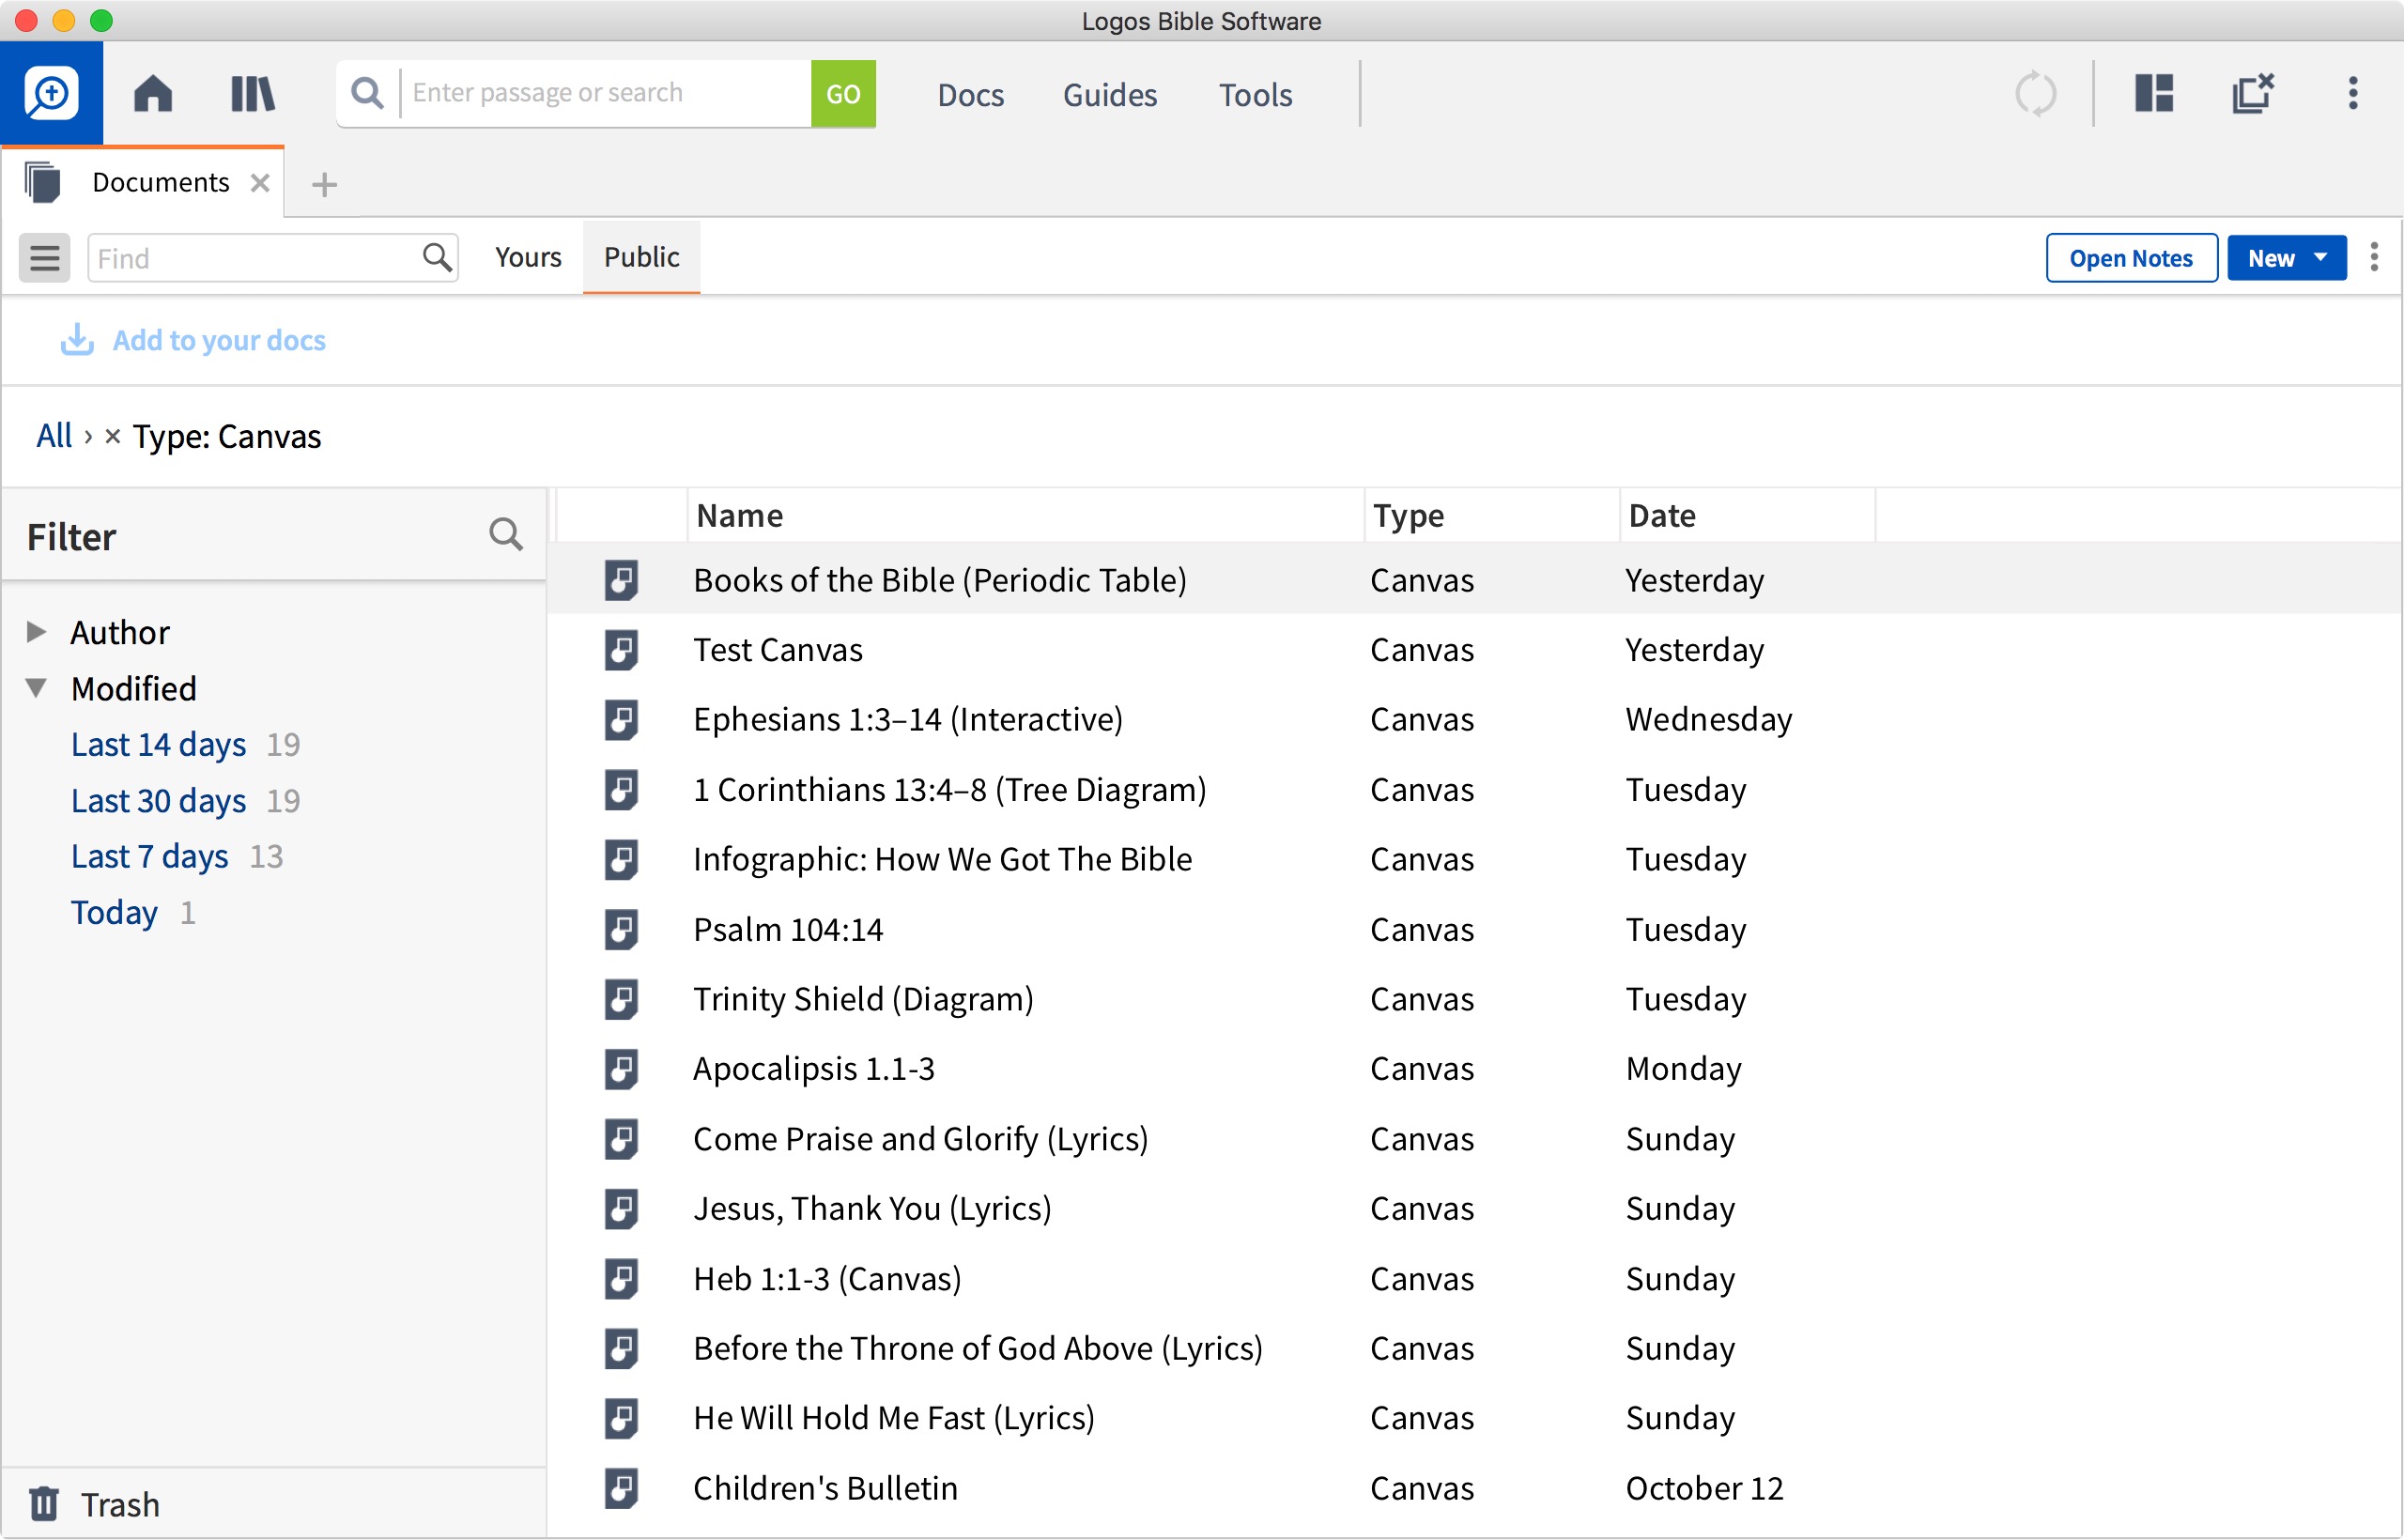Viewport: 2404px width, 1540px height.
Task: Sort by the Type column header
Action: [x=1491, y=515]
